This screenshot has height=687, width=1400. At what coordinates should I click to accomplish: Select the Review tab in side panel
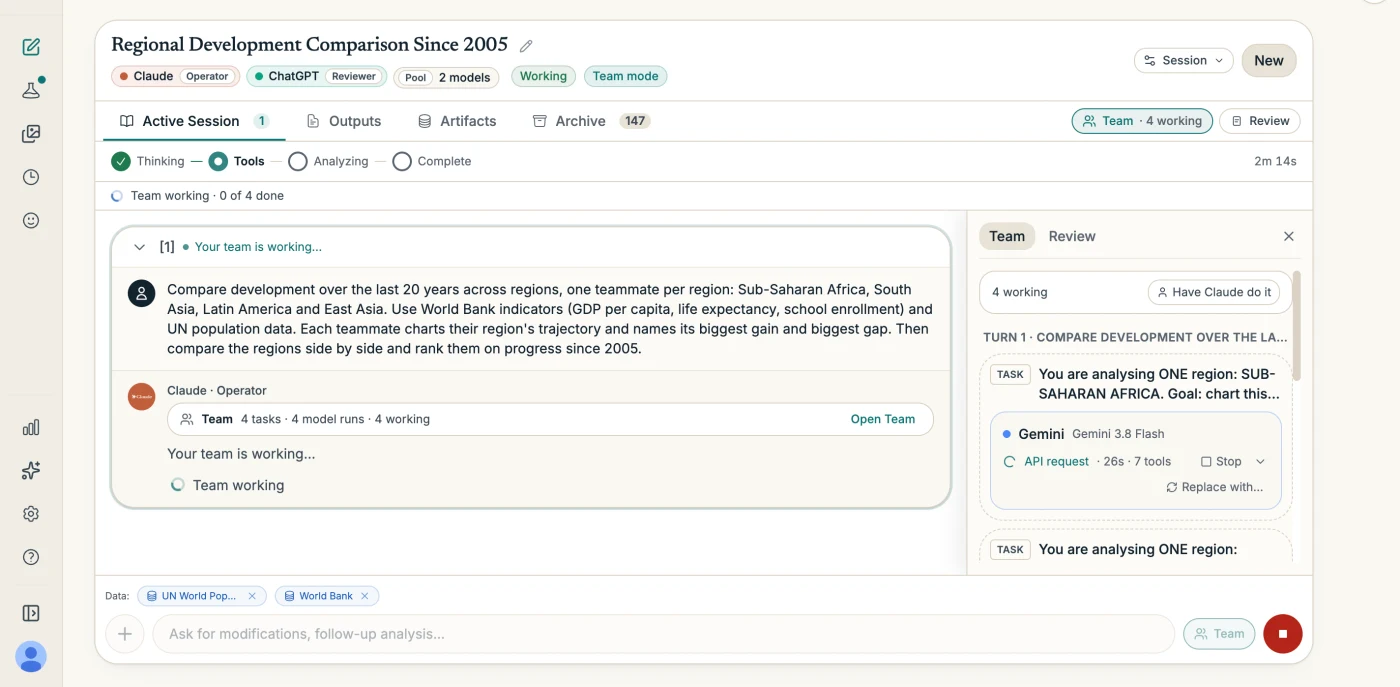1072,237
